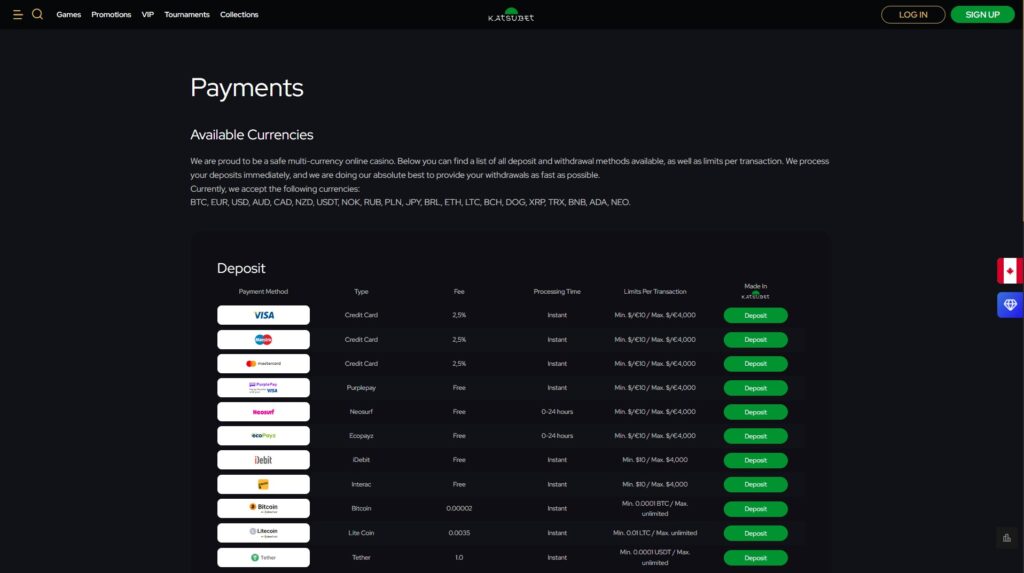The image size is (1024, 573).
Task: Open the Collections menu item
Action: tap(239, 14)
